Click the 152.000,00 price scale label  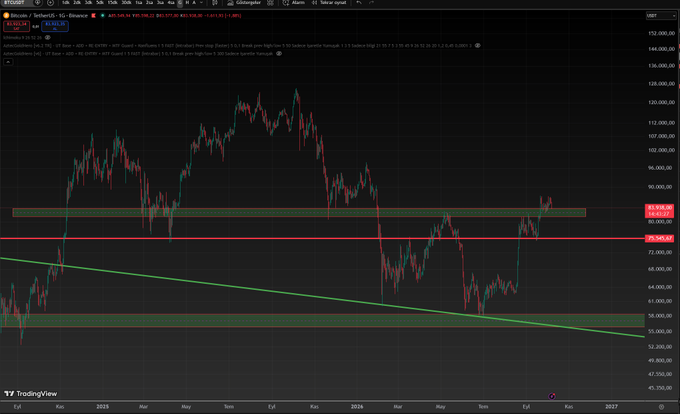661,33
